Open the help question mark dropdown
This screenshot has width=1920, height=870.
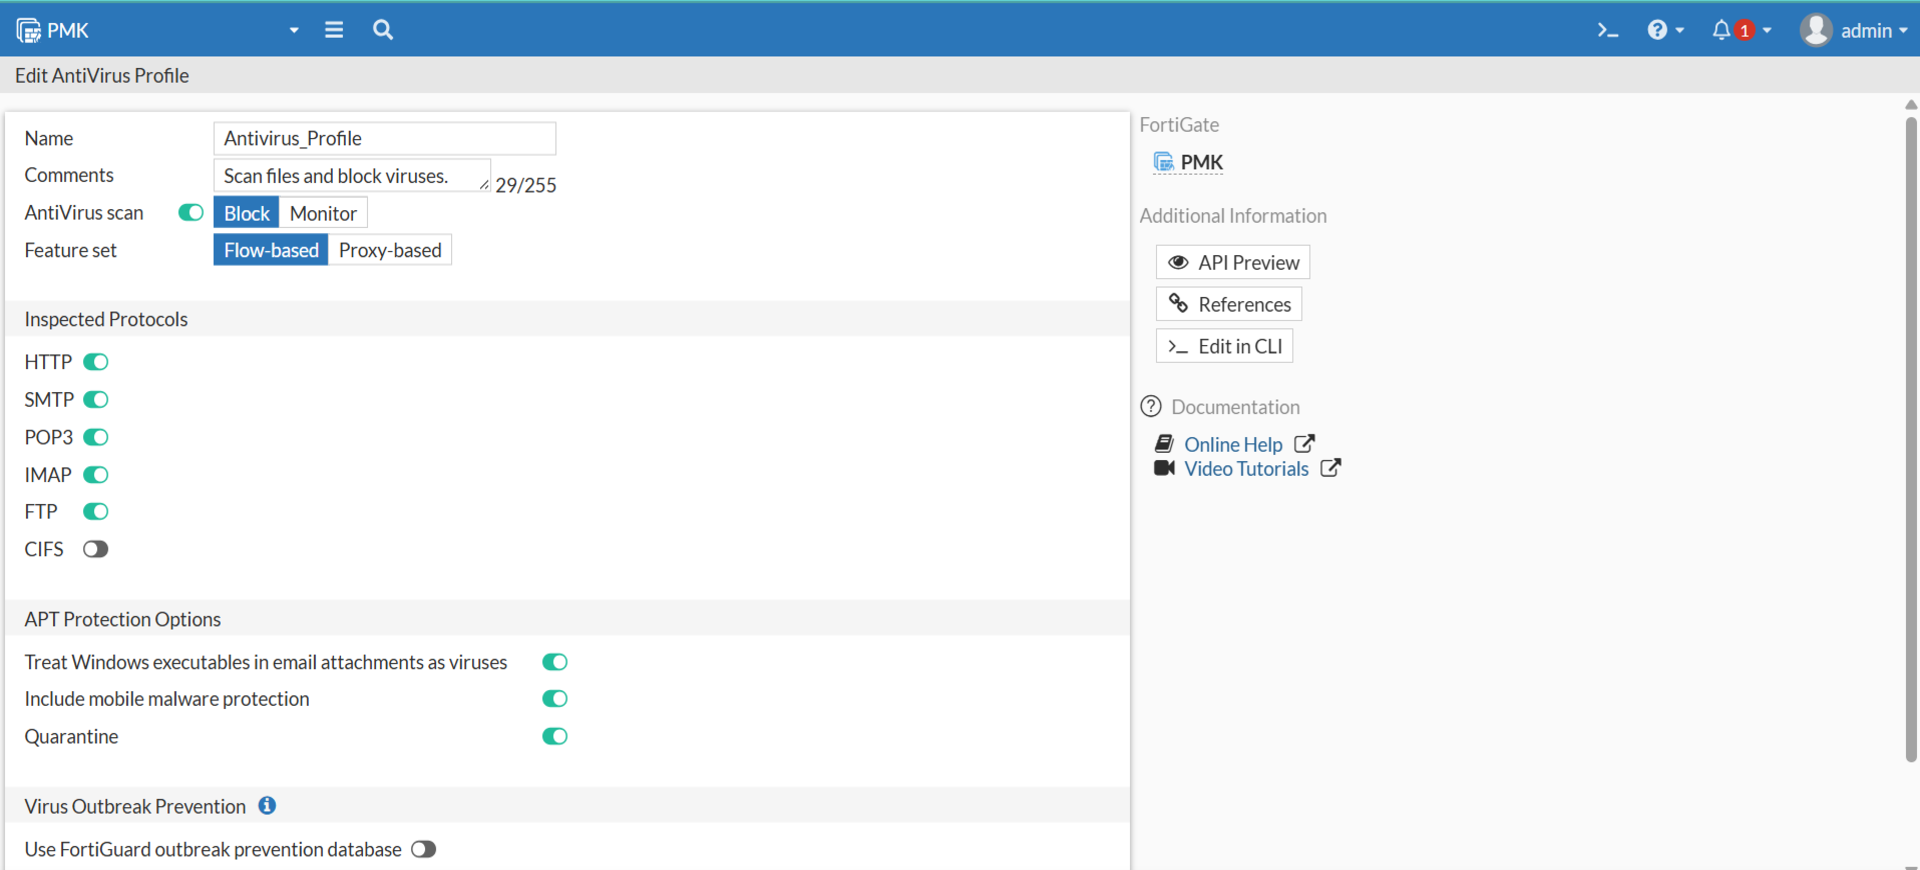[1664, 30]
